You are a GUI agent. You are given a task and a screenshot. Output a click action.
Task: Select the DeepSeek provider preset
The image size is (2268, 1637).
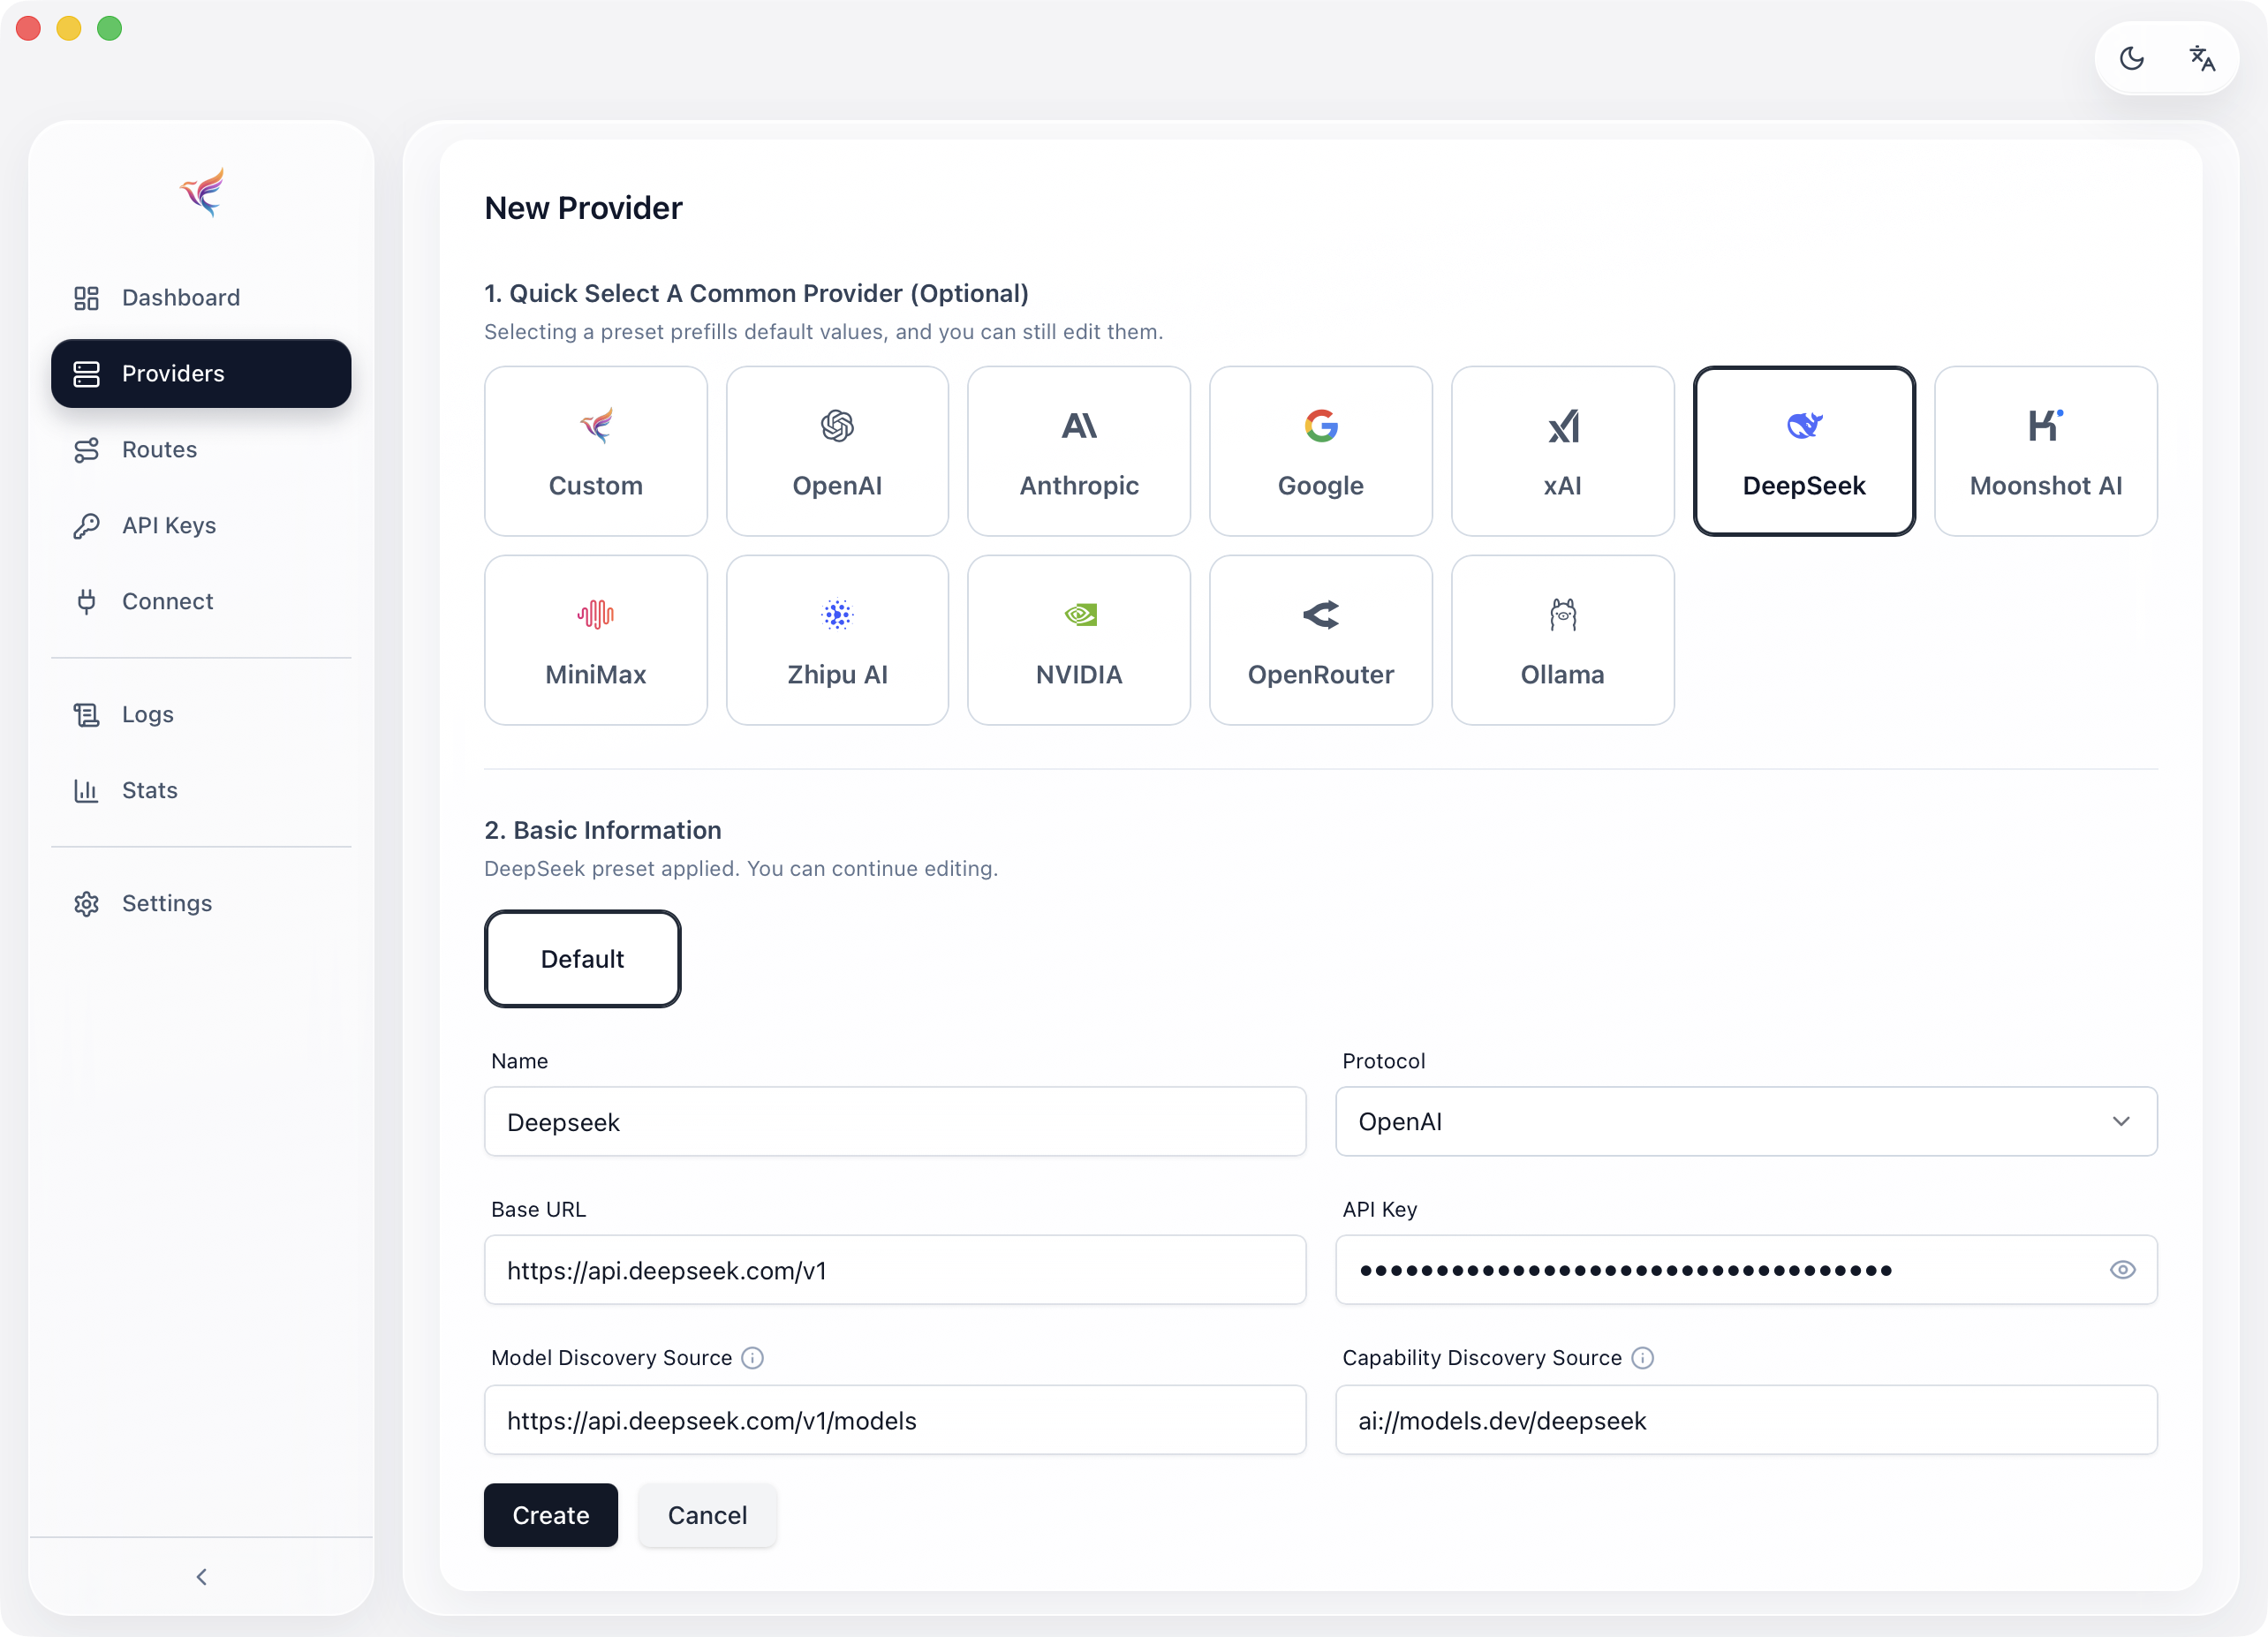coord(1804,451)
